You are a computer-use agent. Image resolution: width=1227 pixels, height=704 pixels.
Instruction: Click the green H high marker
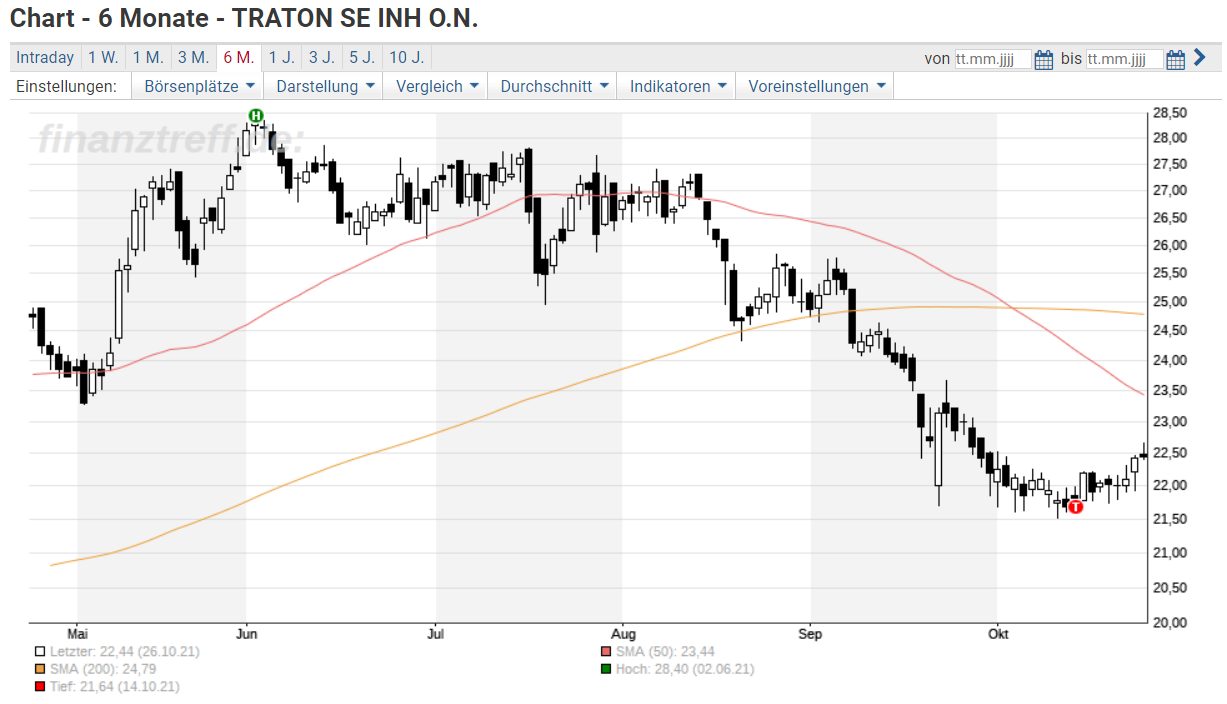click(256, 116)
